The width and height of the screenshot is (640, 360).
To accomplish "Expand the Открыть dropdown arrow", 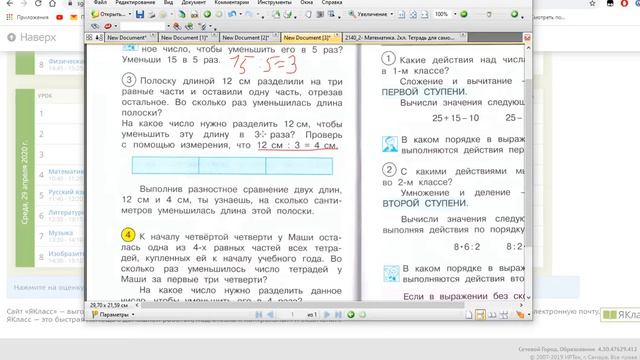I will tap(130, 14).
